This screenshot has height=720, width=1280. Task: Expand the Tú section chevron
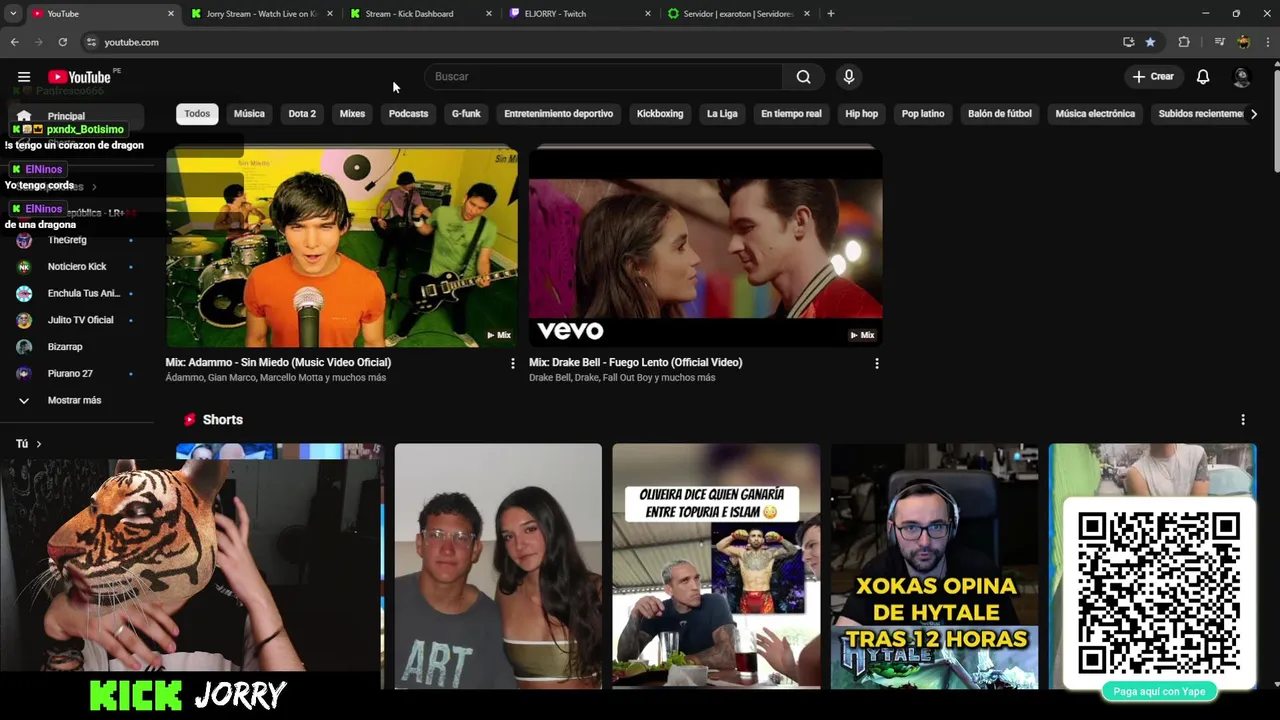click(x=39, y=444)
